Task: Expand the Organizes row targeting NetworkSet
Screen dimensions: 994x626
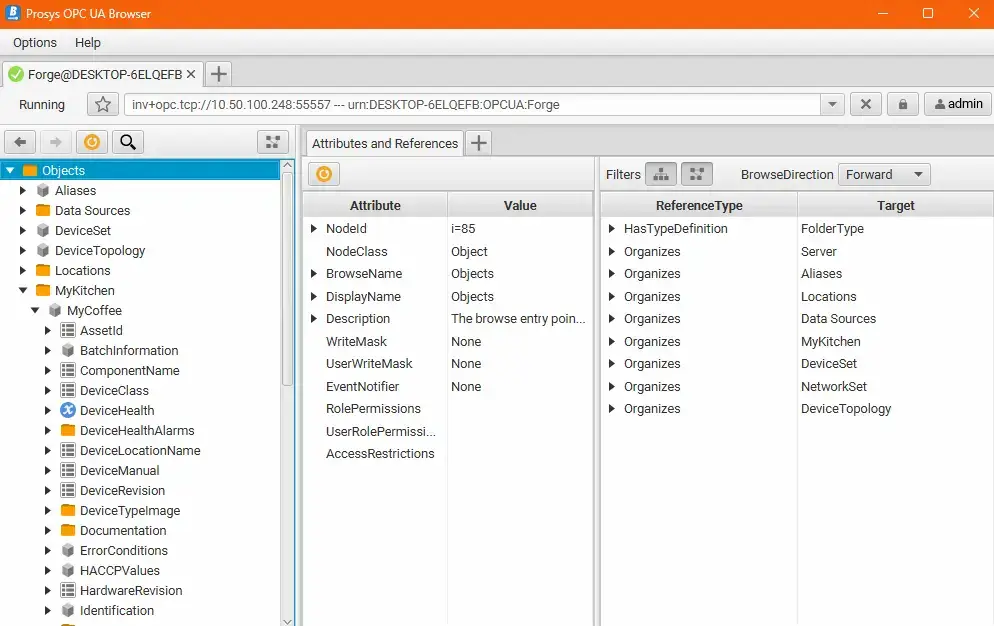Action: click(x=612, y=386)
